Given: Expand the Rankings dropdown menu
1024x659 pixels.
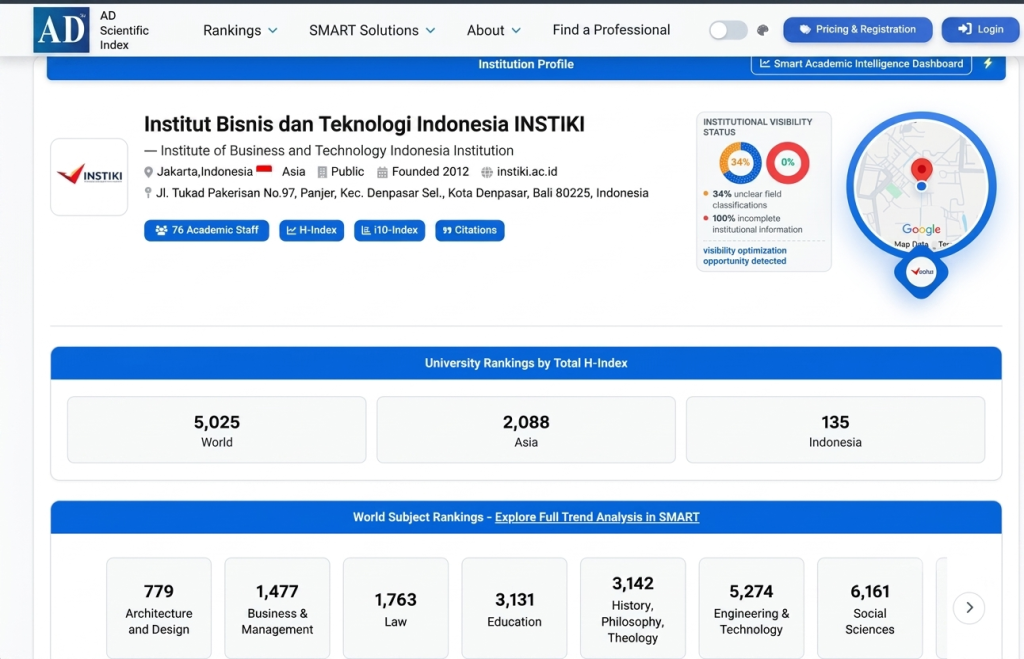Looking at the screenshot, I should point(240,30).
